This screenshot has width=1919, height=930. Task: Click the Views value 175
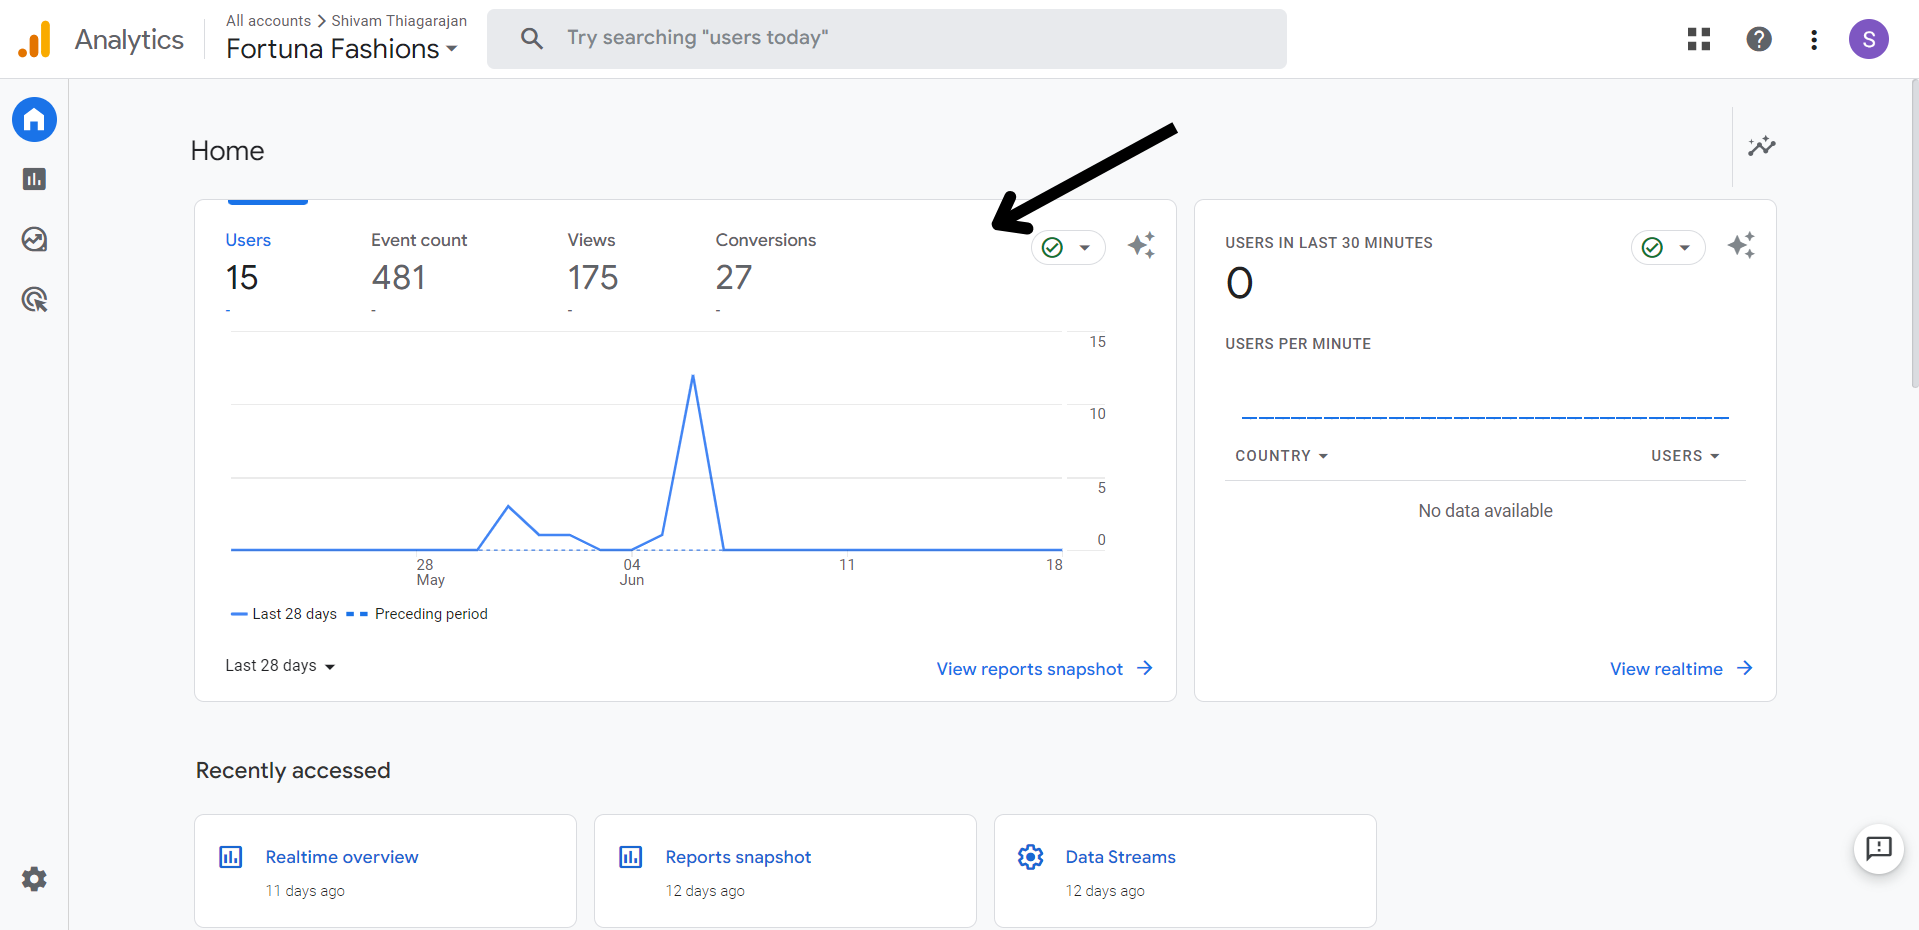pyautogui.click(x=593, y=278)
